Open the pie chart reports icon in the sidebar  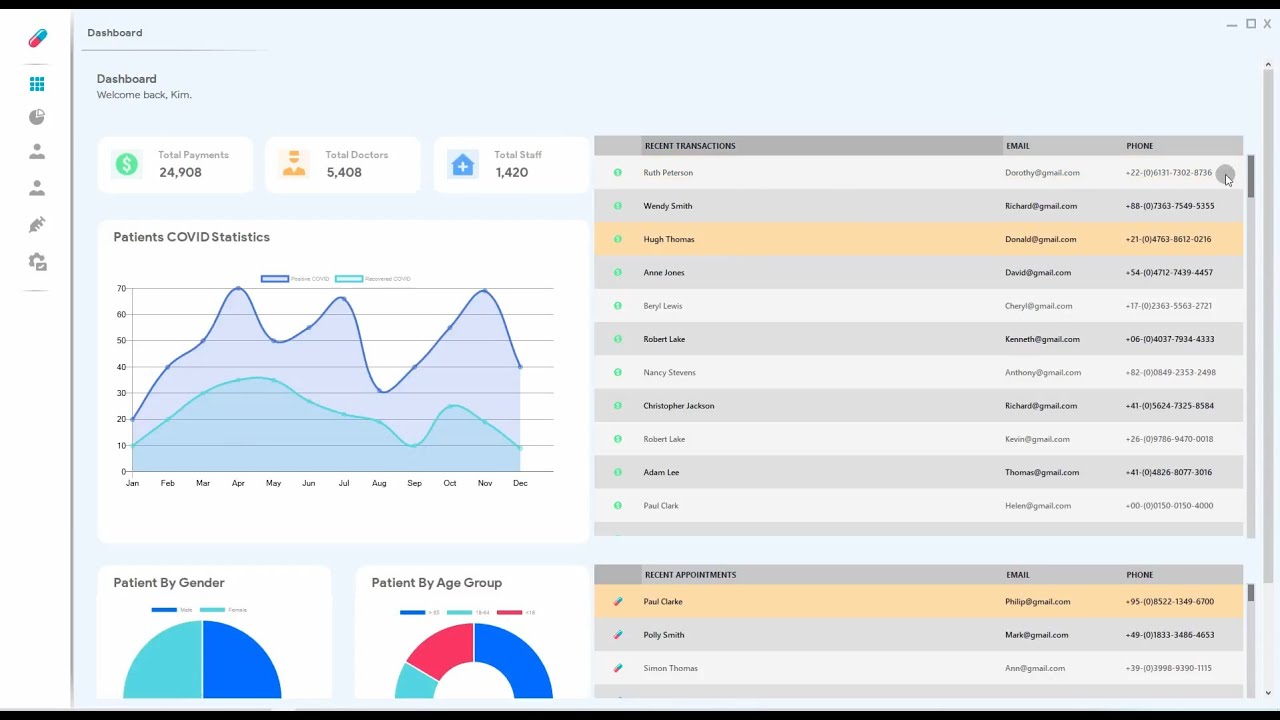coord(37,117)
